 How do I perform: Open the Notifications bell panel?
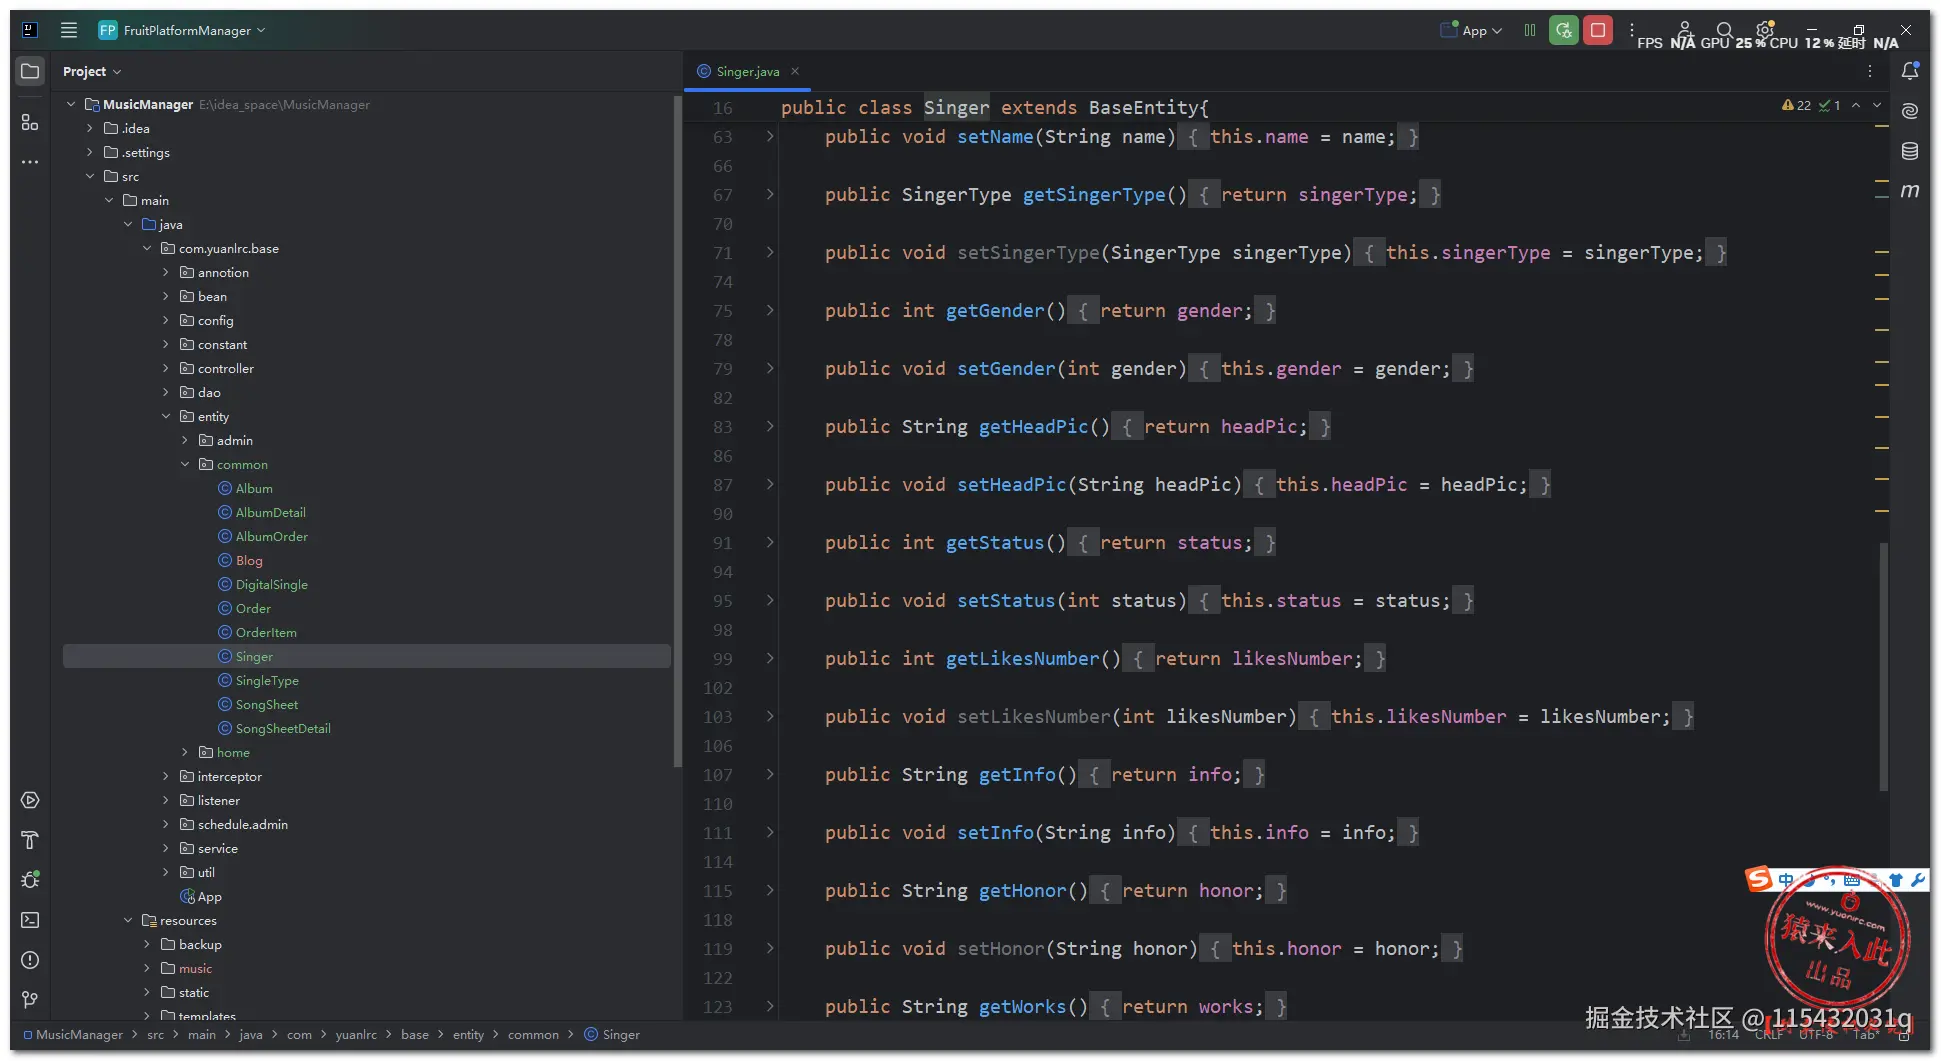(x=1910, y=71)
